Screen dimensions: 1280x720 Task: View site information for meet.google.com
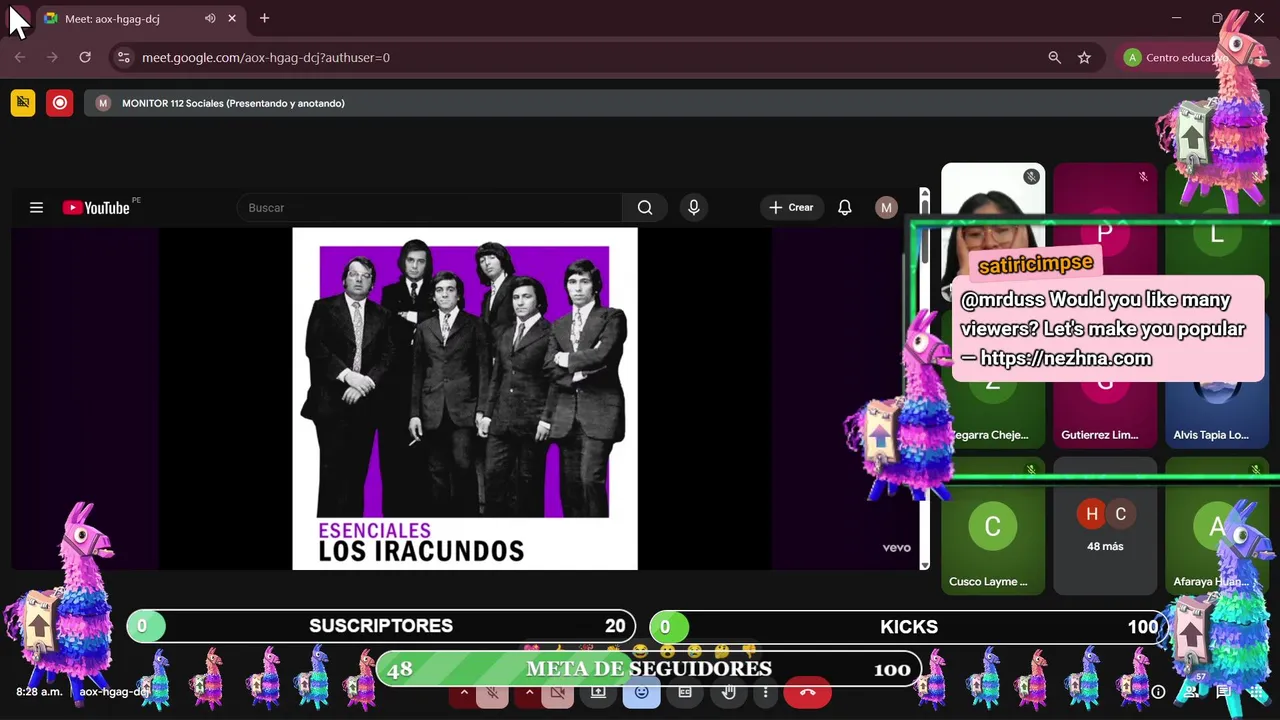124,57
